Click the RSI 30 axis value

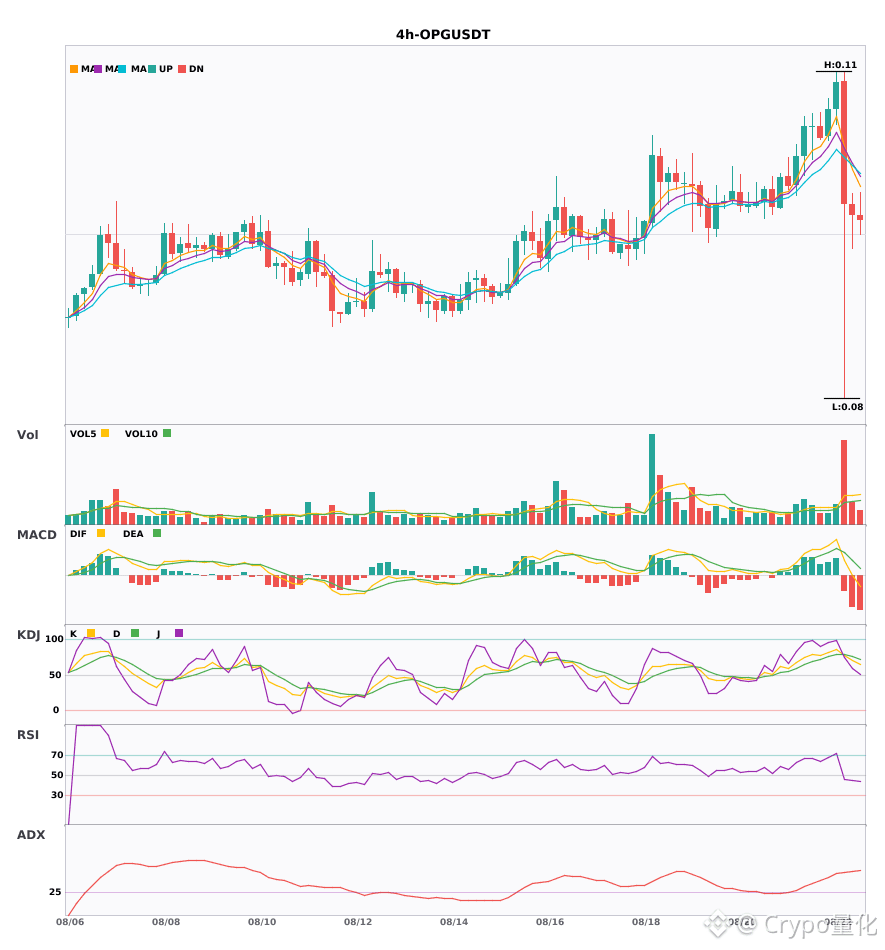point(58,795)
